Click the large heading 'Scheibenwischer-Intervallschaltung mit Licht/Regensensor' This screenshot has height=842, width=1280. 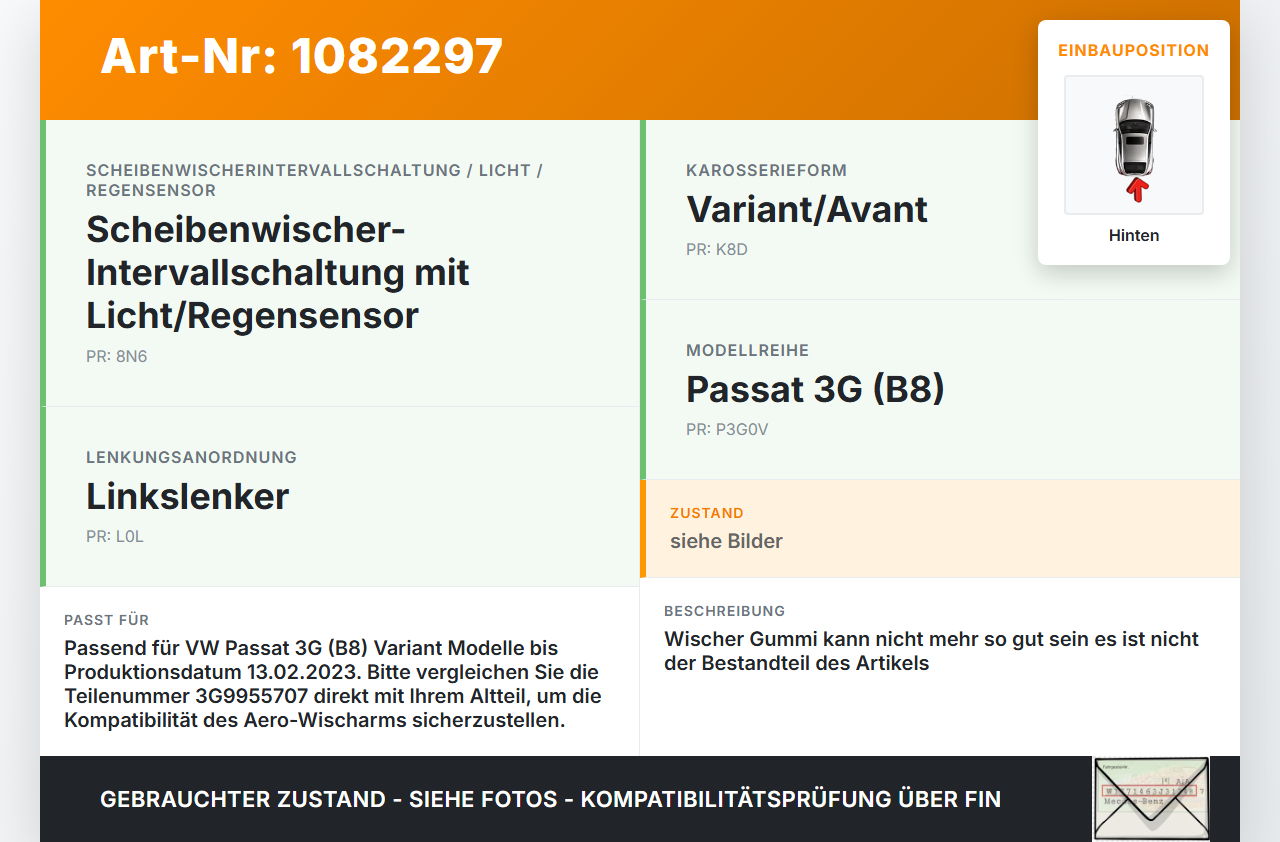pyautogui.click(x=278, y=272)
